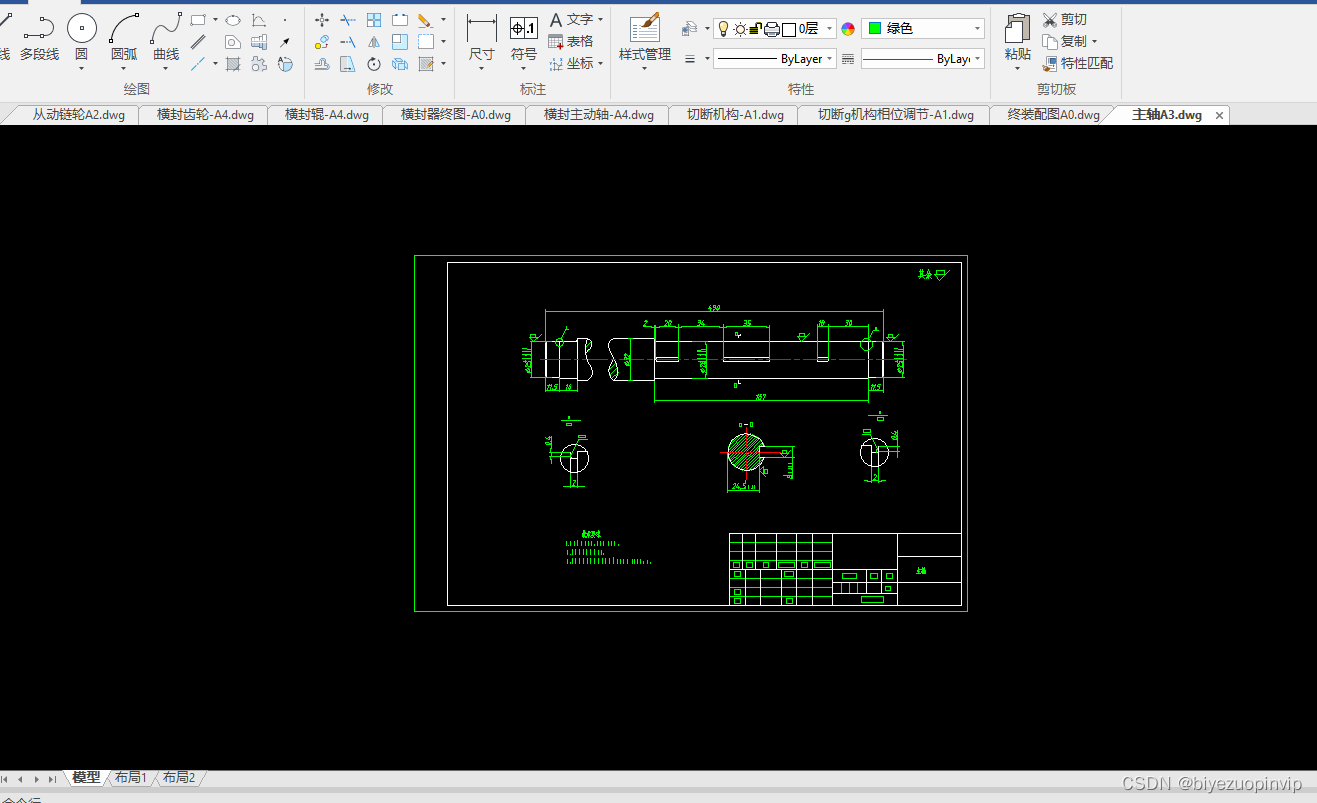Image resolution: width=1317 pixels, height=803 pixels.
Task: Open the 布局2 layout tab
Action: point(179,777)
